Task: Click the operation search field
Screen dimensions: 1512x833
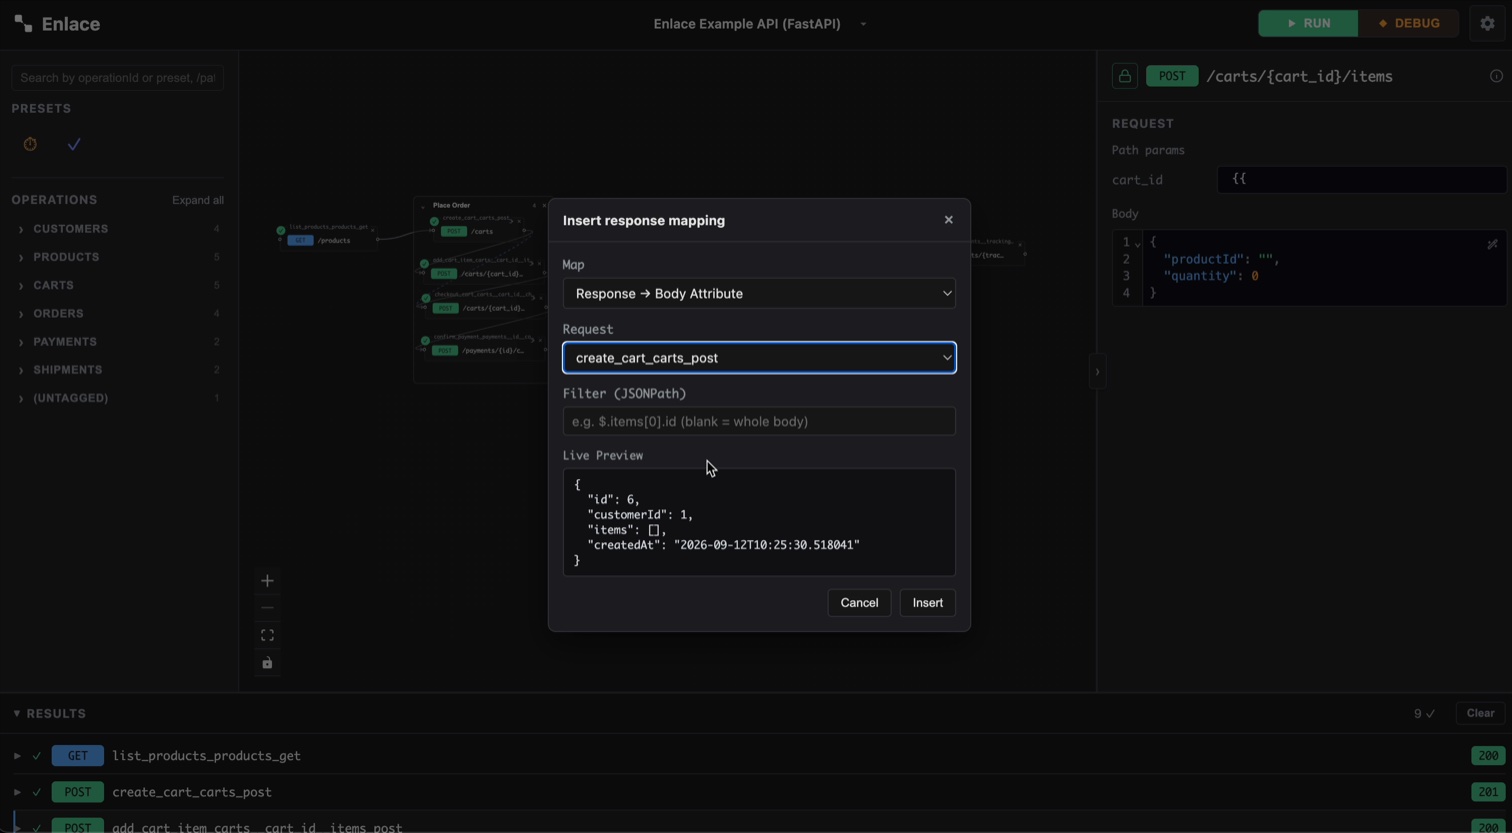Action: click(x=117, y=77)
